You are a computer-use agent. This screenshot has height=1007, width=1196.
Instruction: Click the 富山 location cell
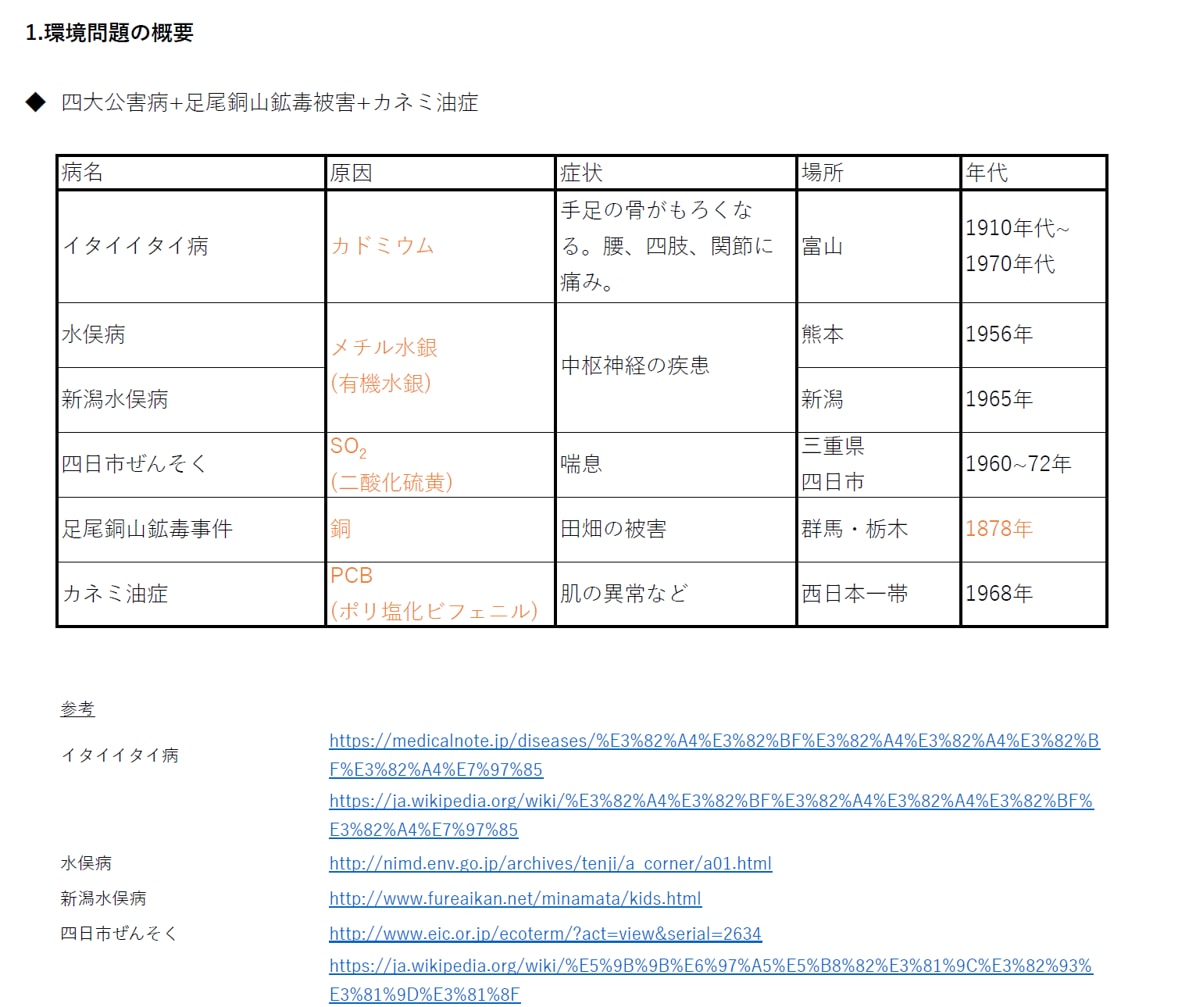(x=878, y=246)
